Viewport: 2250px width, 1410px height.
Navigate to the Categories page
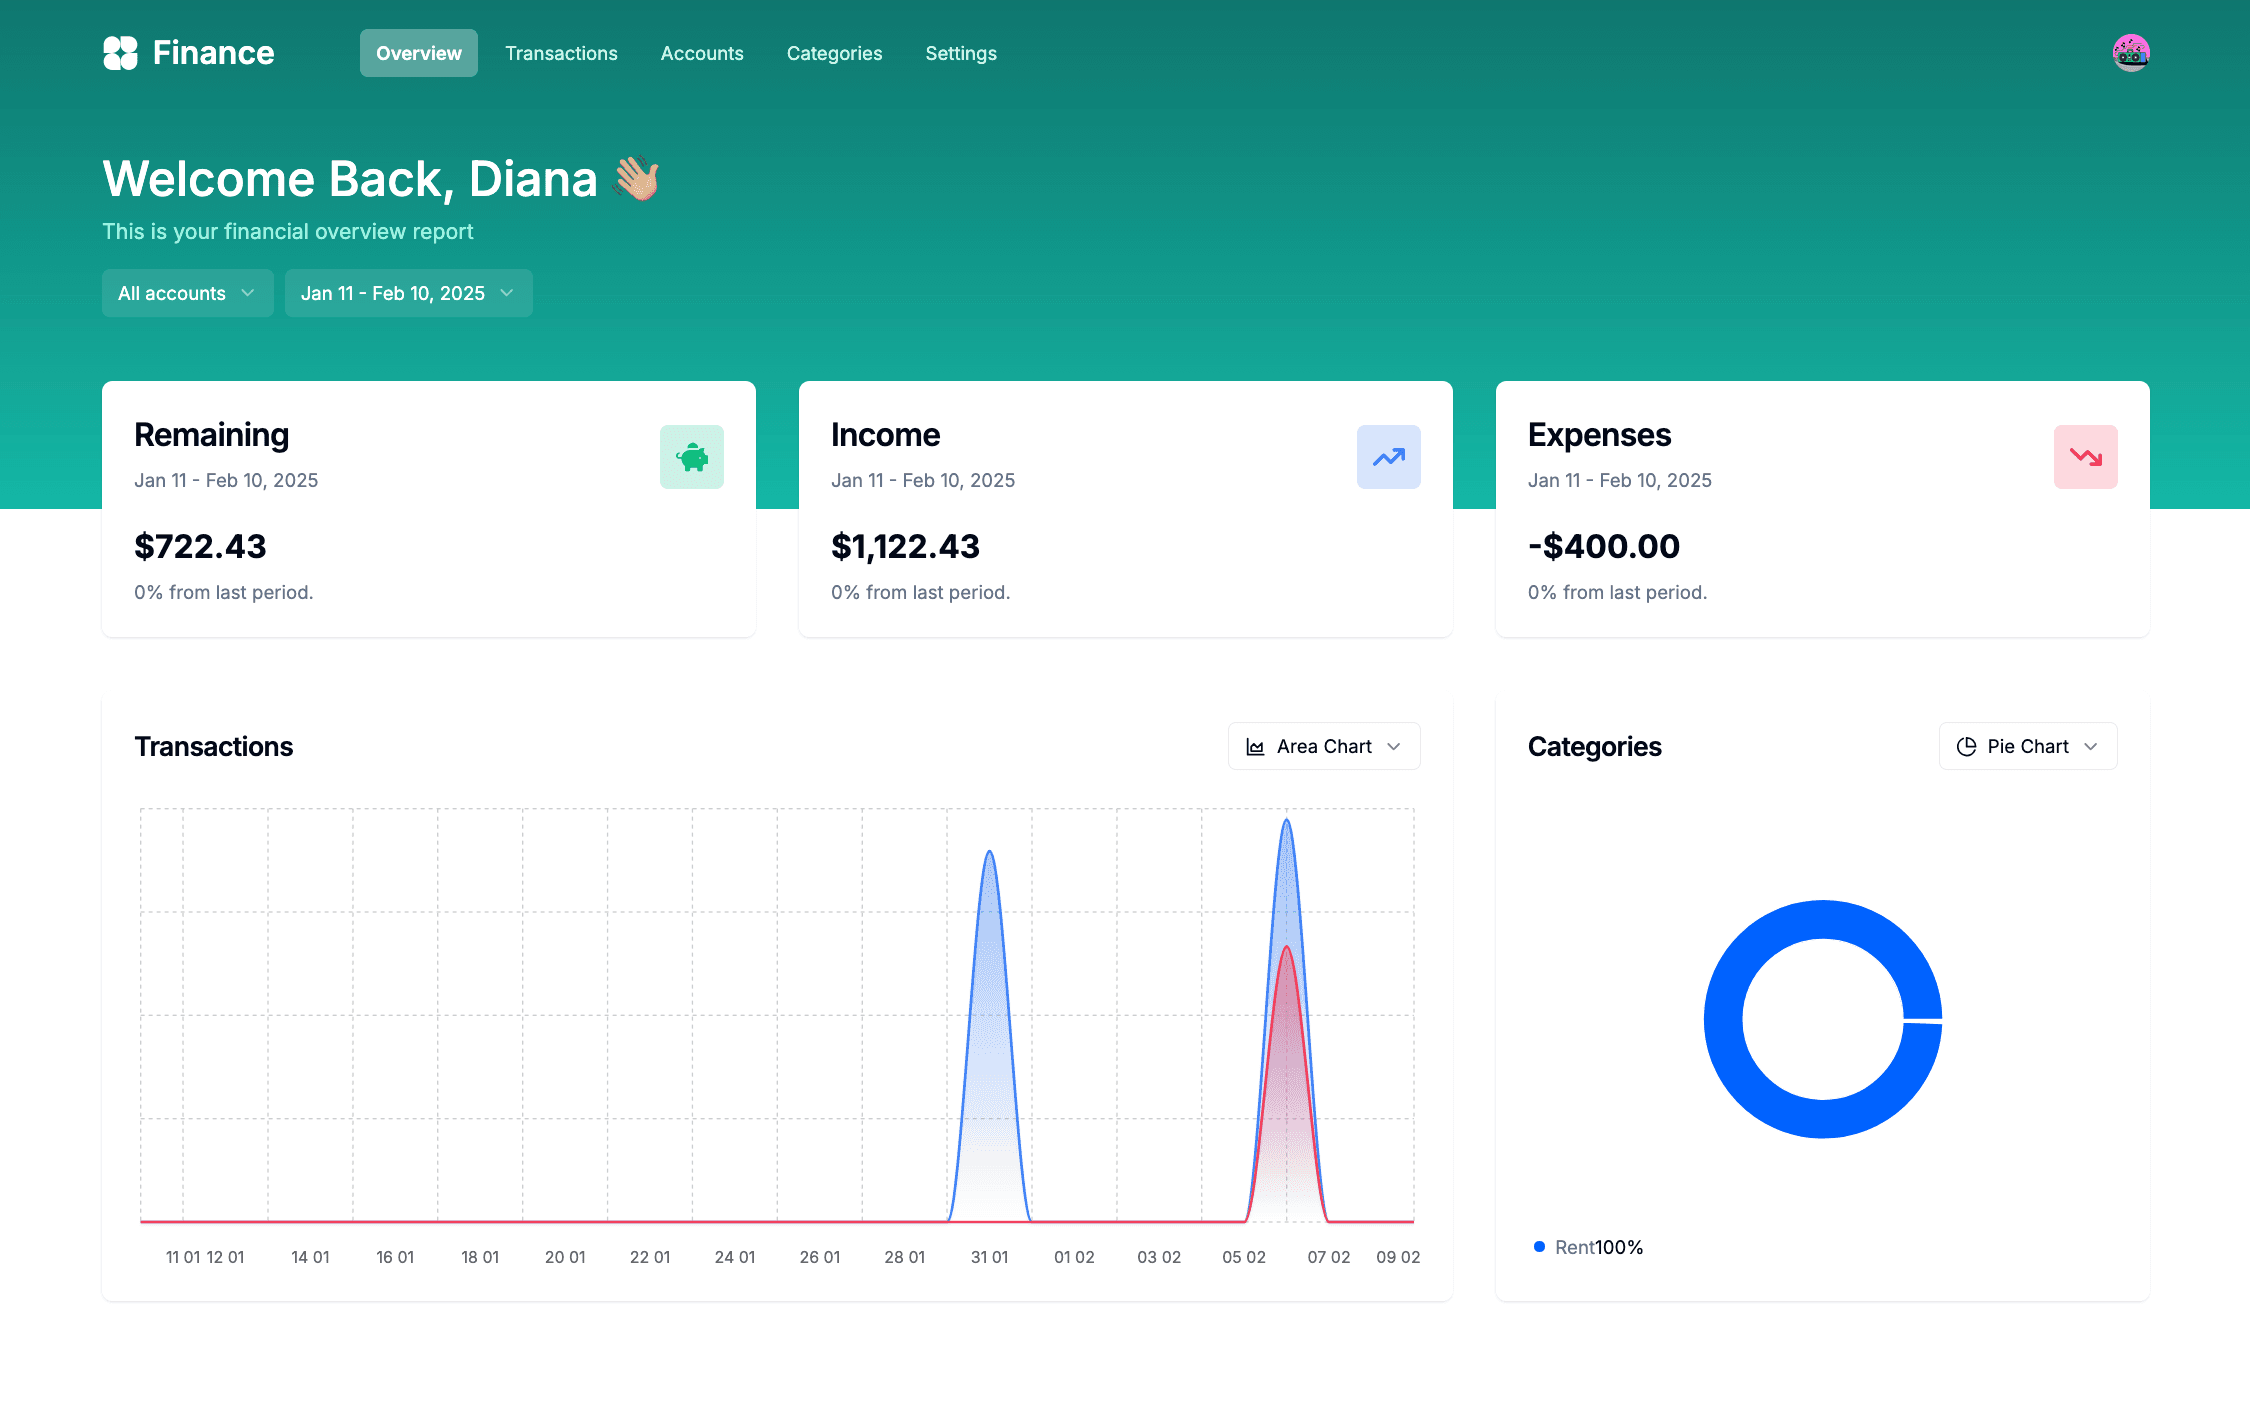pos(834,53)
